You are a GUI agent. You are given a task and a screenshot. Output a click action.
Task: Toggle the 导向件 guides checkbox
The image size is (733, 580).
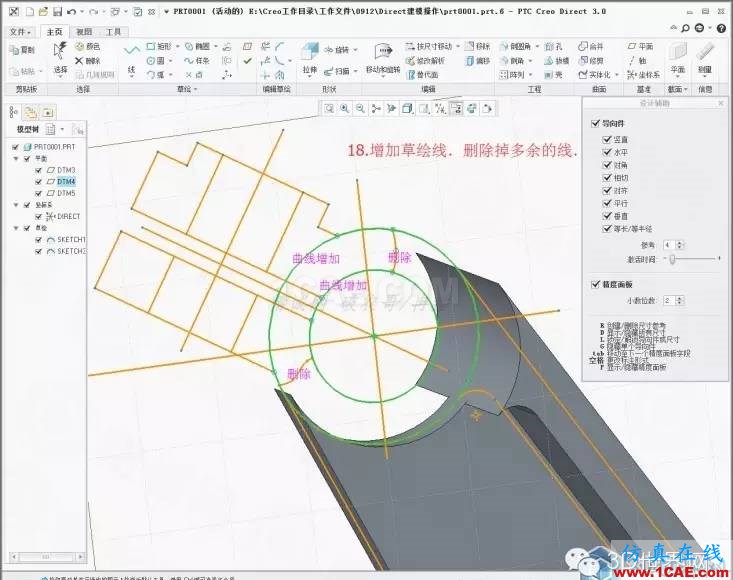(595, 123)
